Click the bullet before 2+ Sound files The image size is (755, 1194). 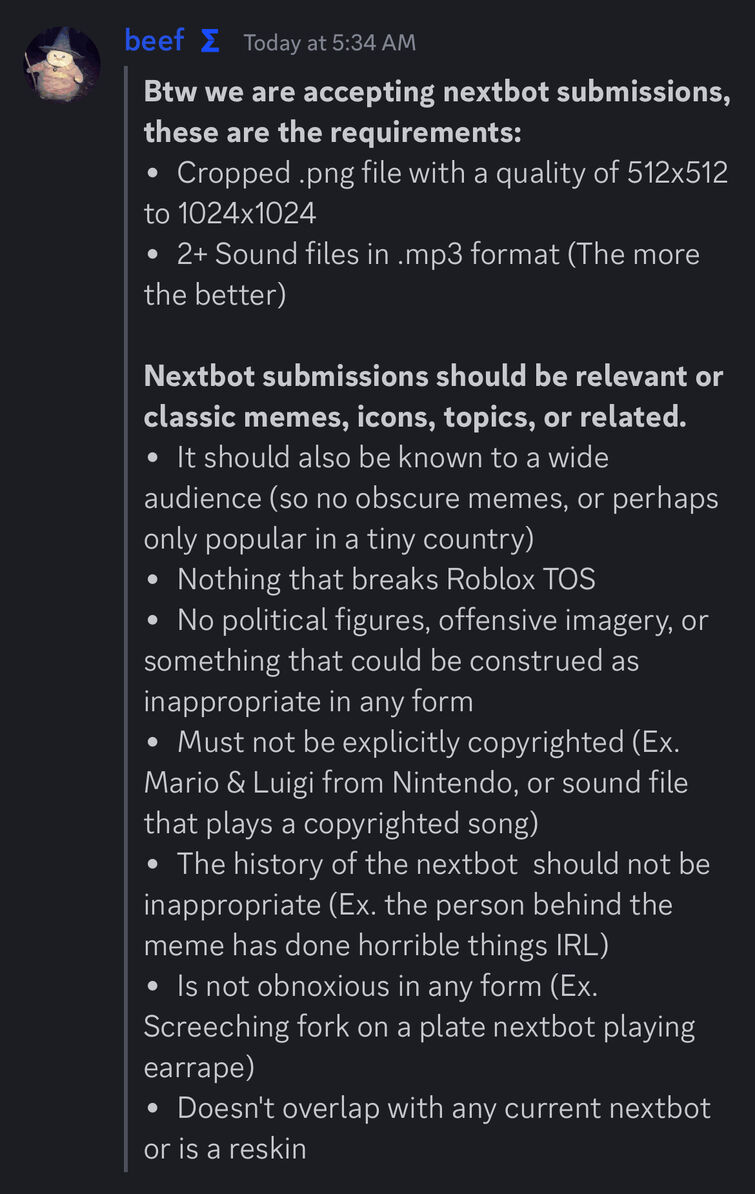point(153,255)
